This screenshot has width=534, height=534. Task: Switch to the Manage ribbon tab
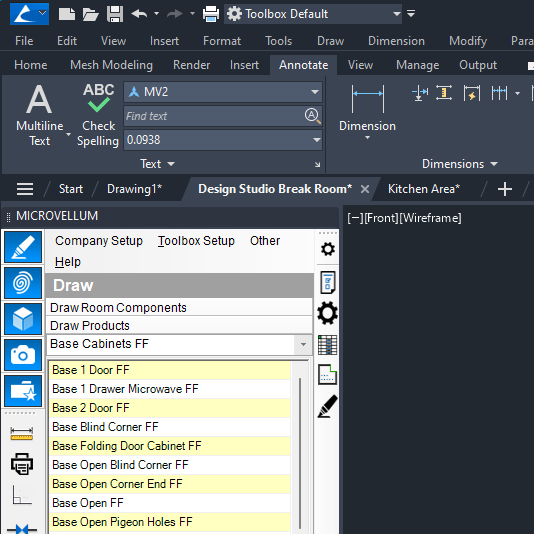[x=418, y=65]
